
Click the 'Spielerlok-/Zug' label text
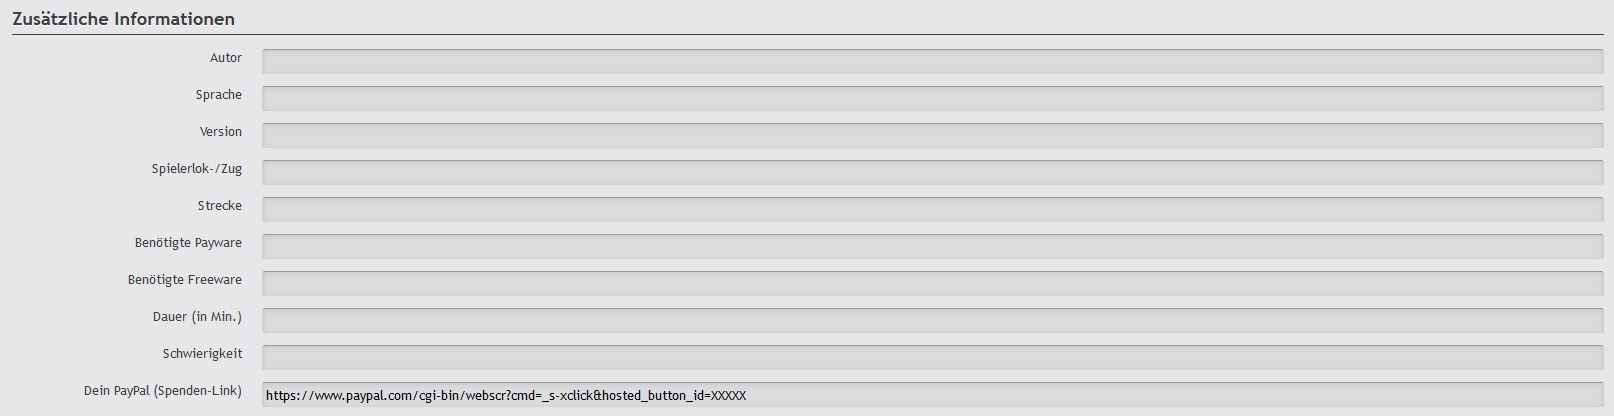point(197,169)
